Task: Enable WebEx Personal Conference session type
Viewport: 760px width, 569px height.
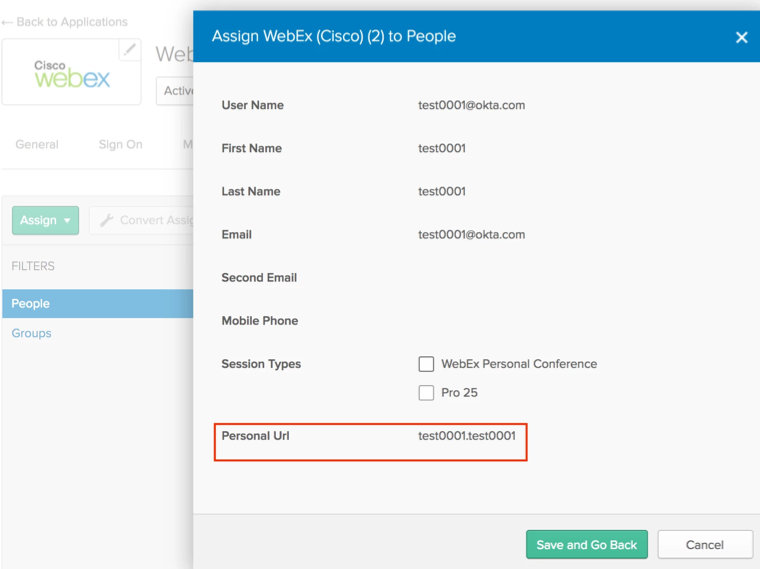Action: click(427, 364)
